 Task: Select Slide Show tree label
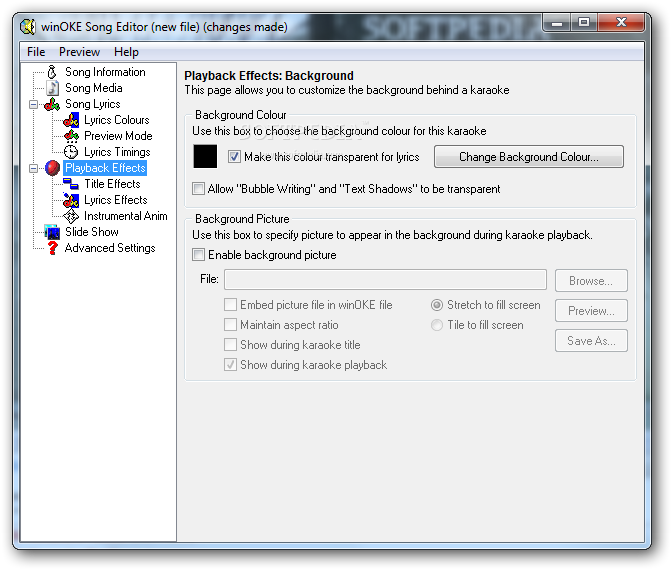click(92, 232)
